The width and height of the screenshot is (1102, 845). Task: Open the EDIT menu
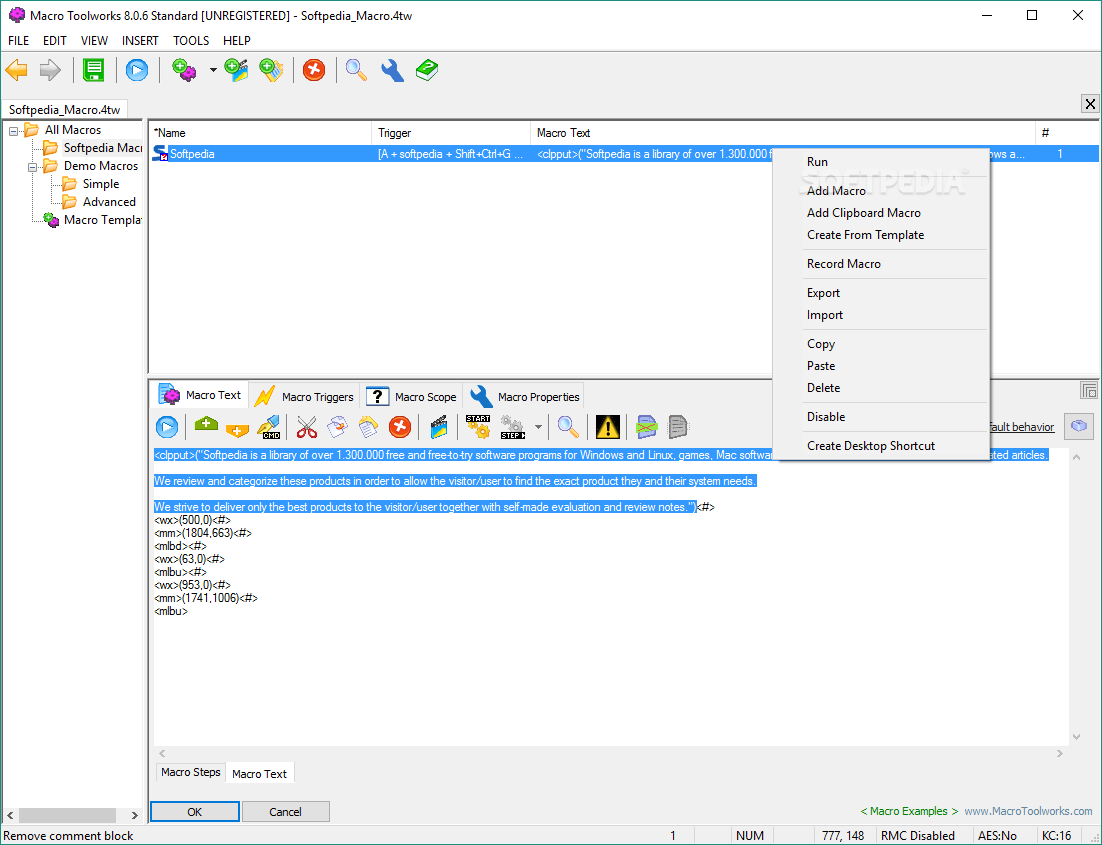55,41
